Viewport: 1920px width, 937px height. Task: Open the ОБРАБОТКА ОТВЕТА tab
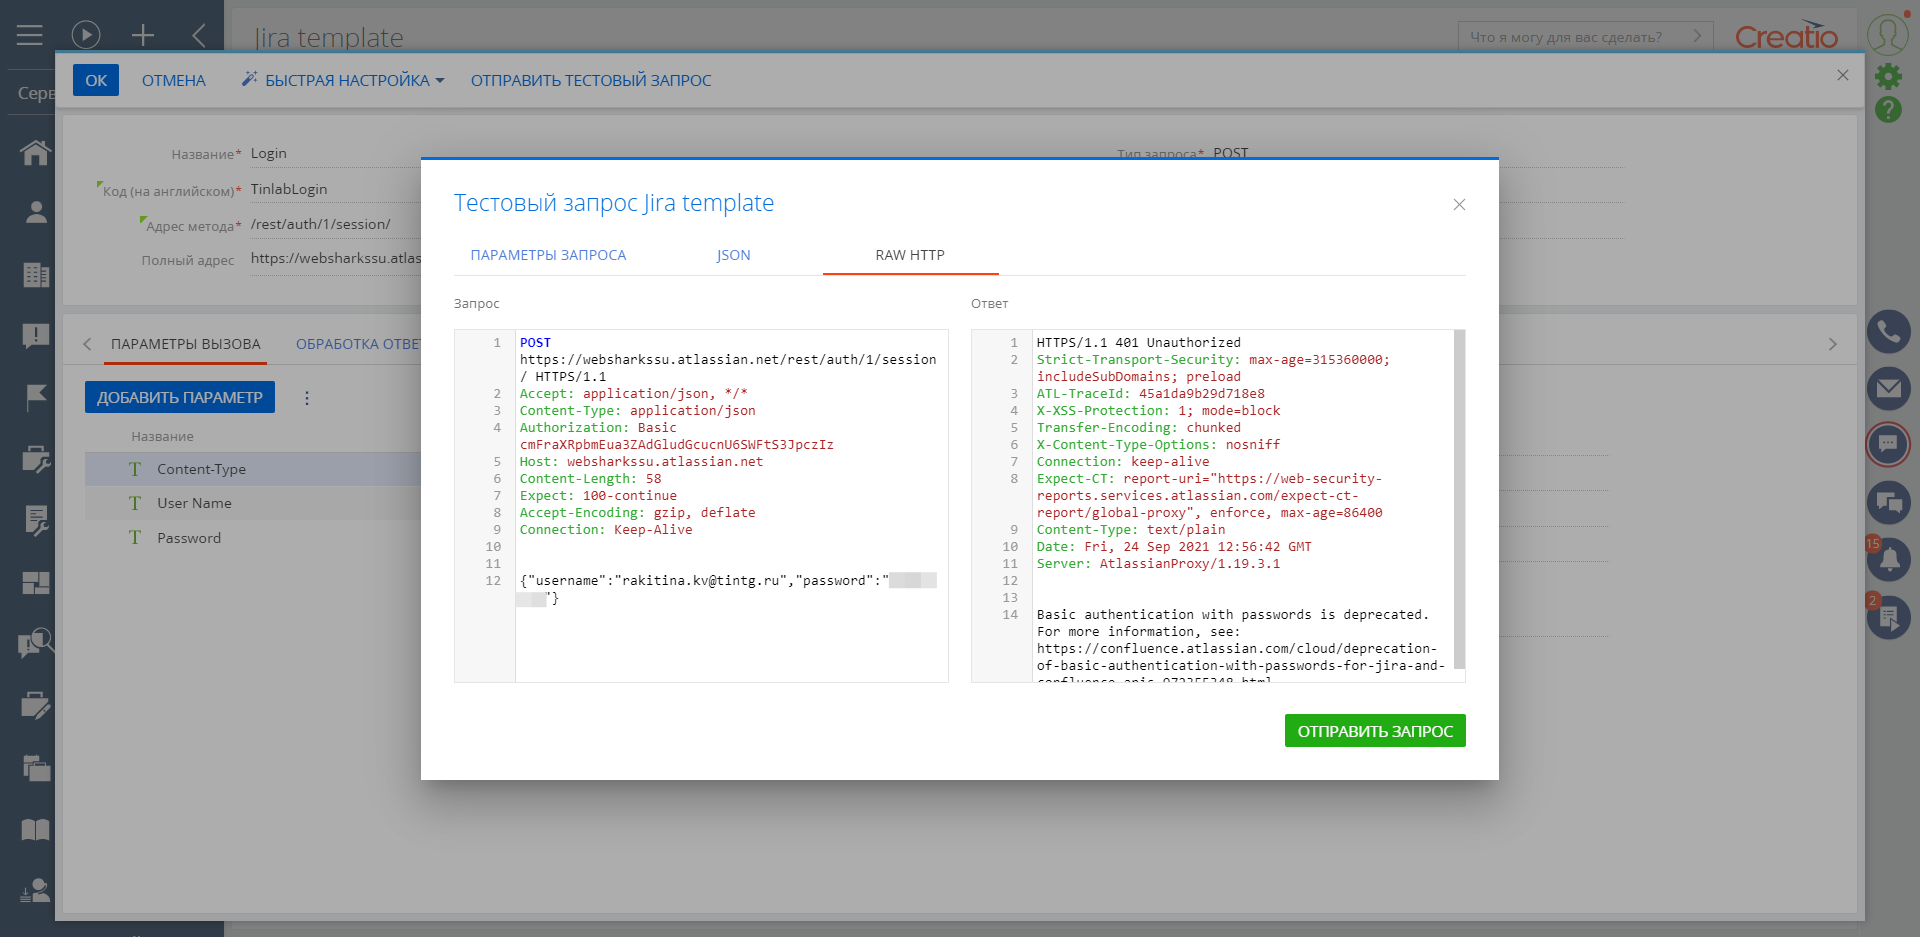coord(358,344)
